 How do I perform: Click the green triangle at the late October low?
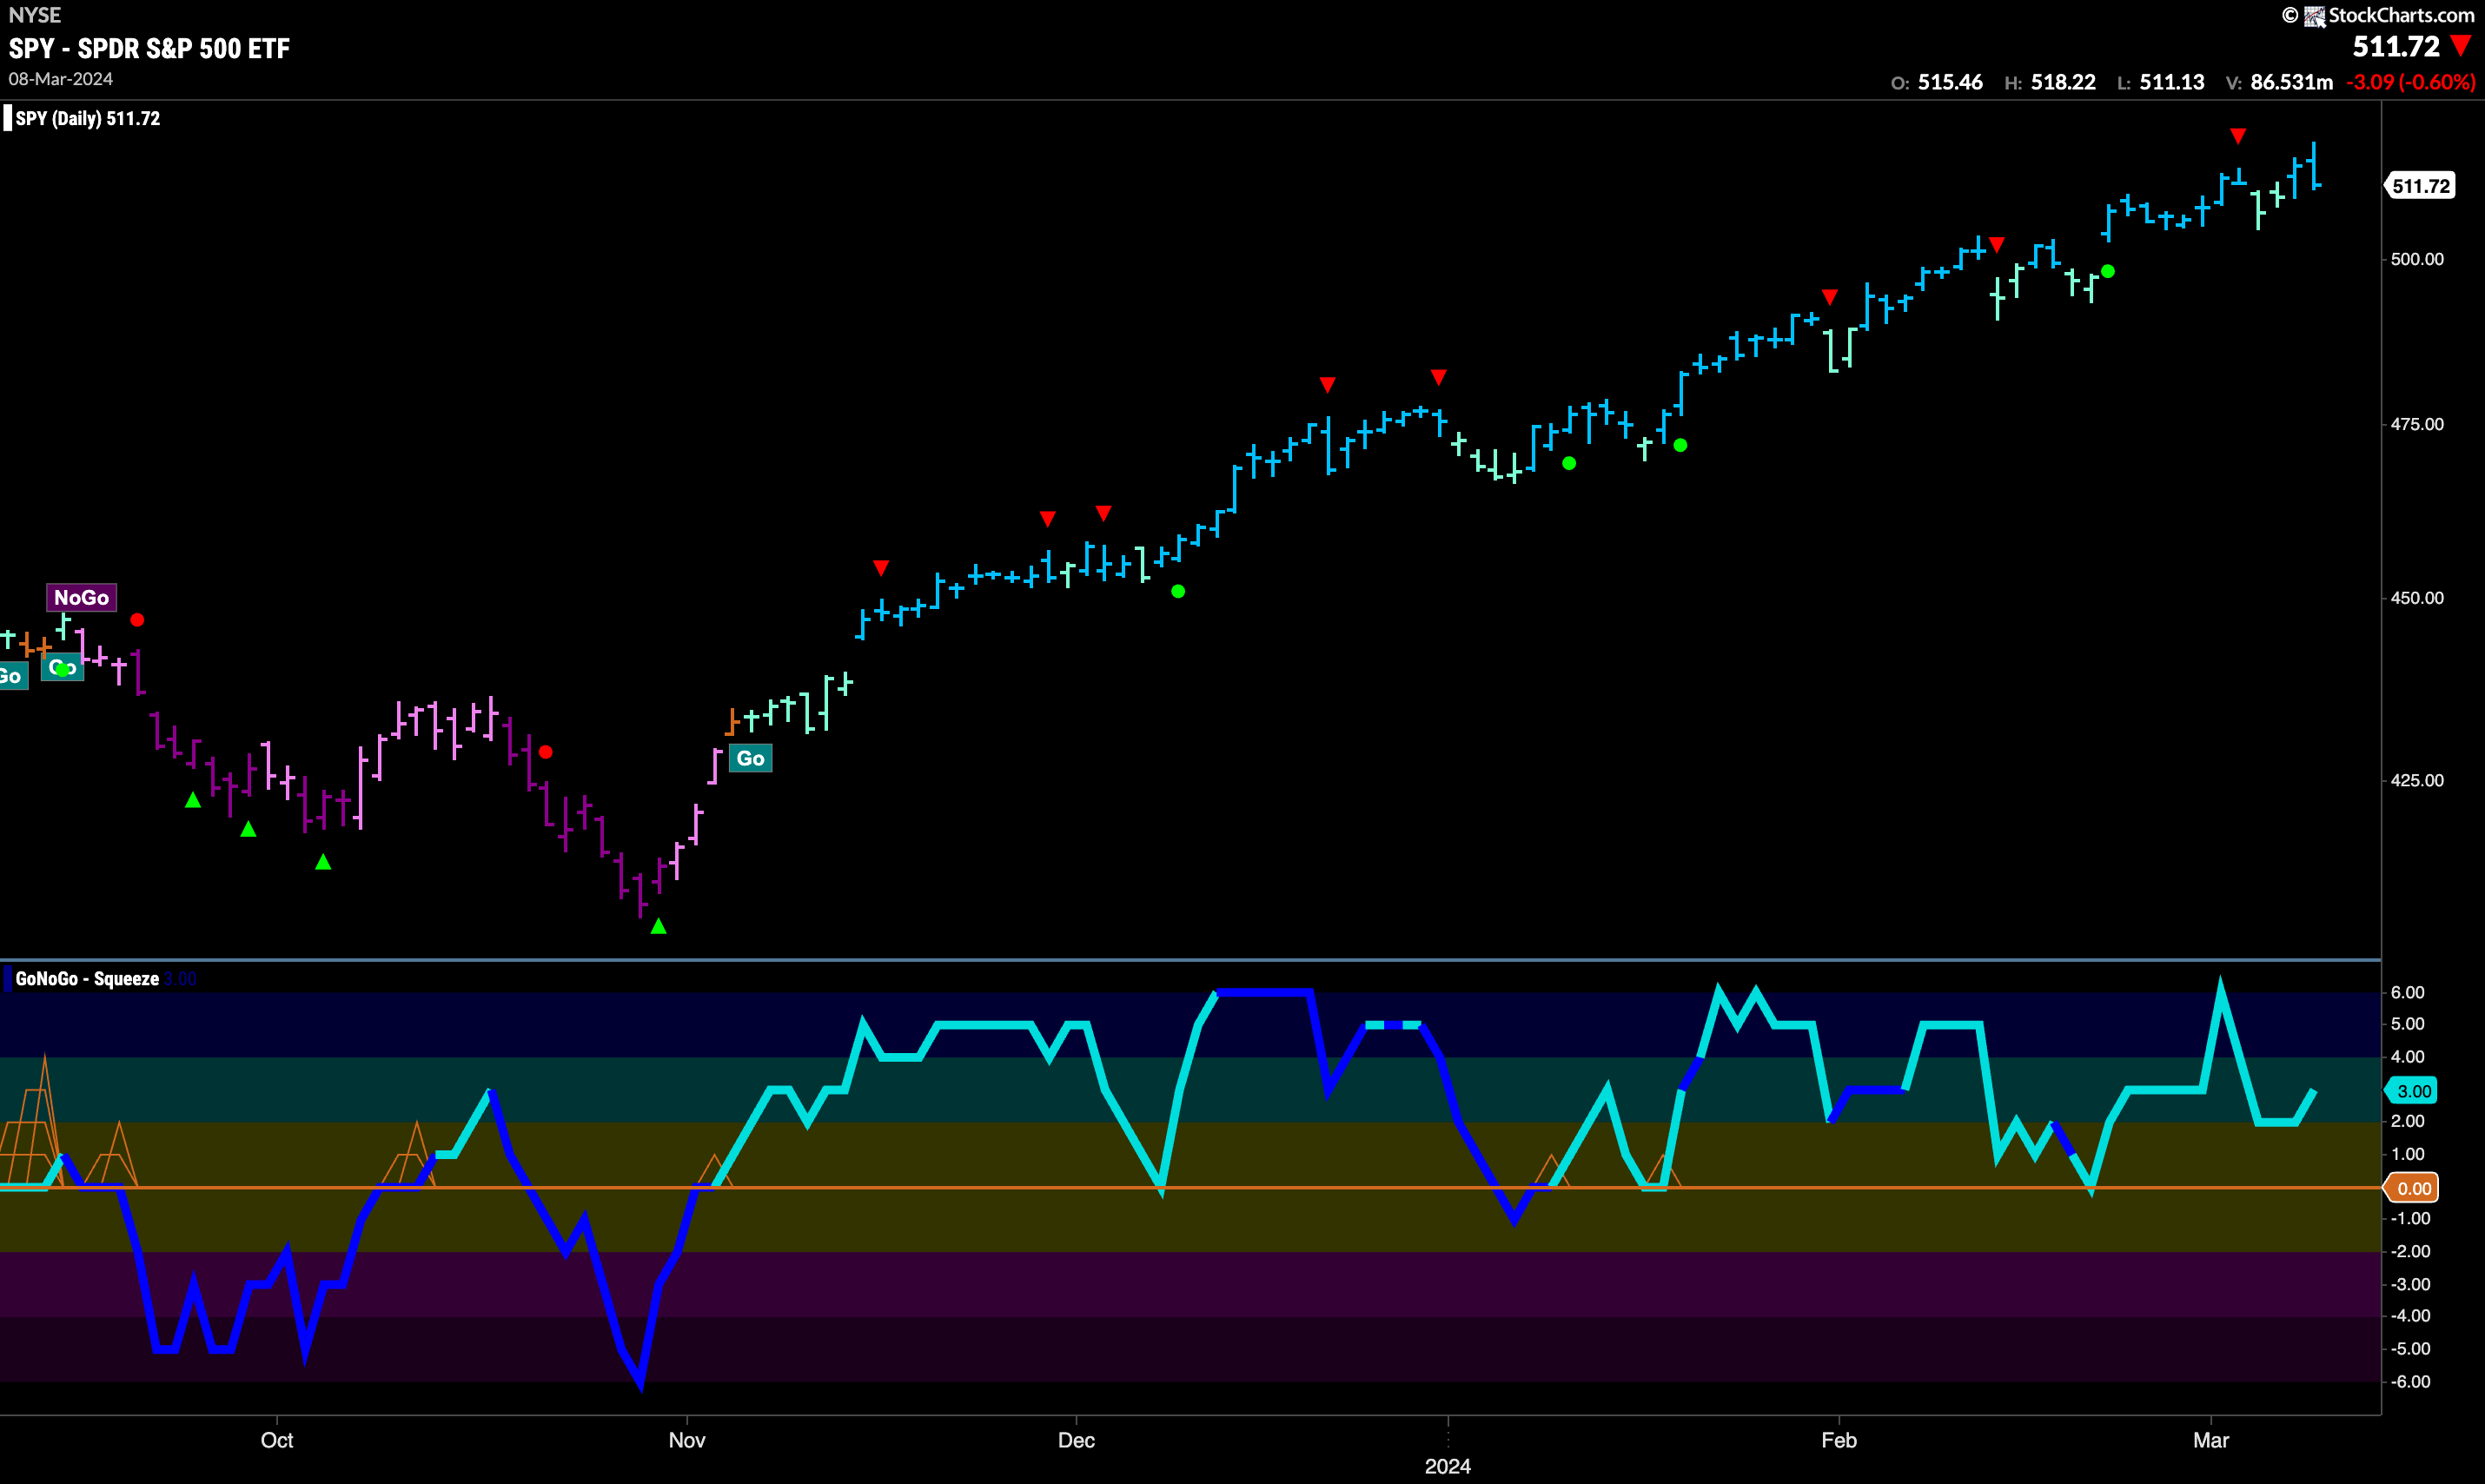(658, 926)
